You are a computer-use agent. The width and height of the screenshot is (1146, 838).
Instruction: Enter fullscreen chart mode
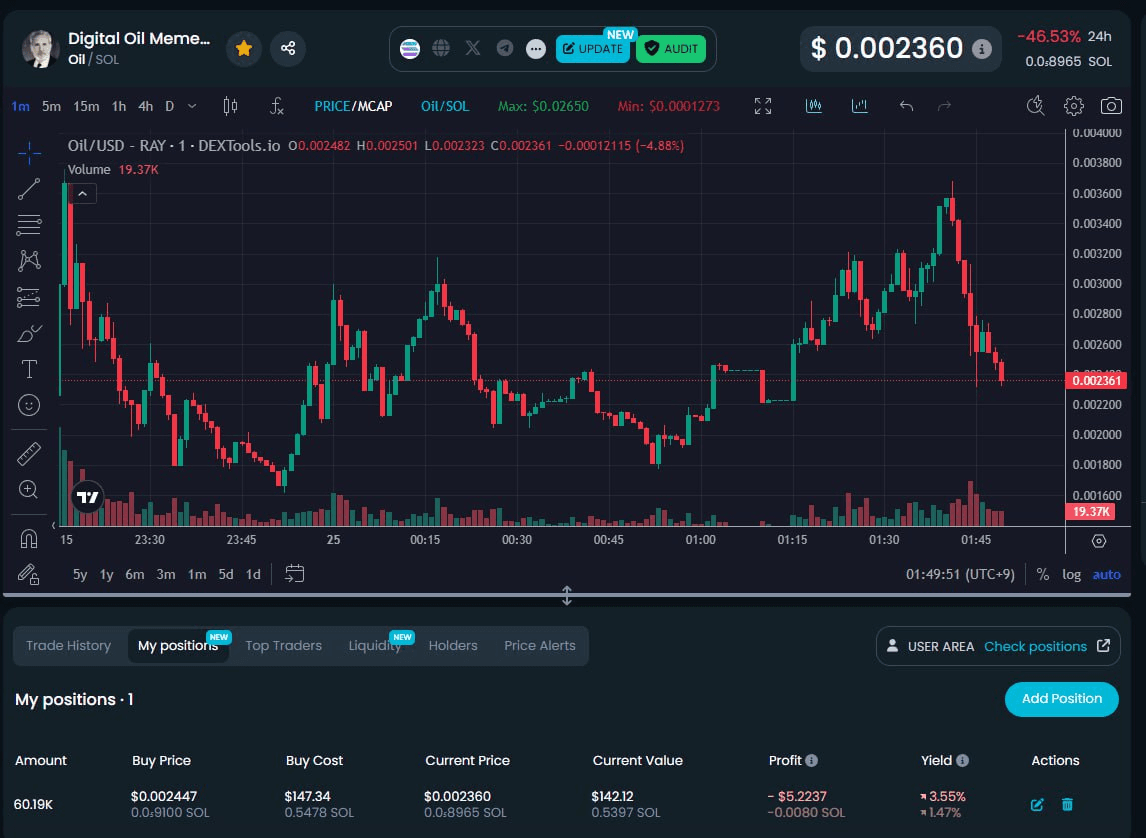tap(762, 107)
